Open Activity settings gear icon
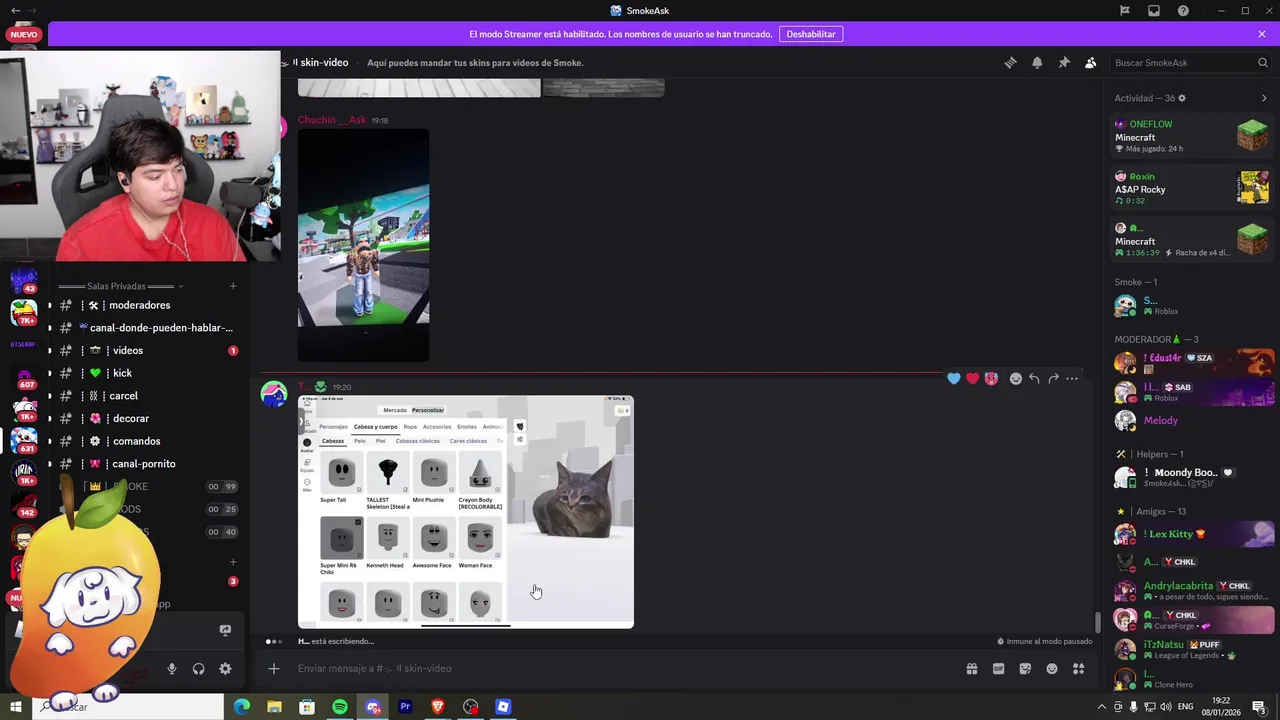Viewport: 1280px width, 720px height. [x=1182, y=98]
